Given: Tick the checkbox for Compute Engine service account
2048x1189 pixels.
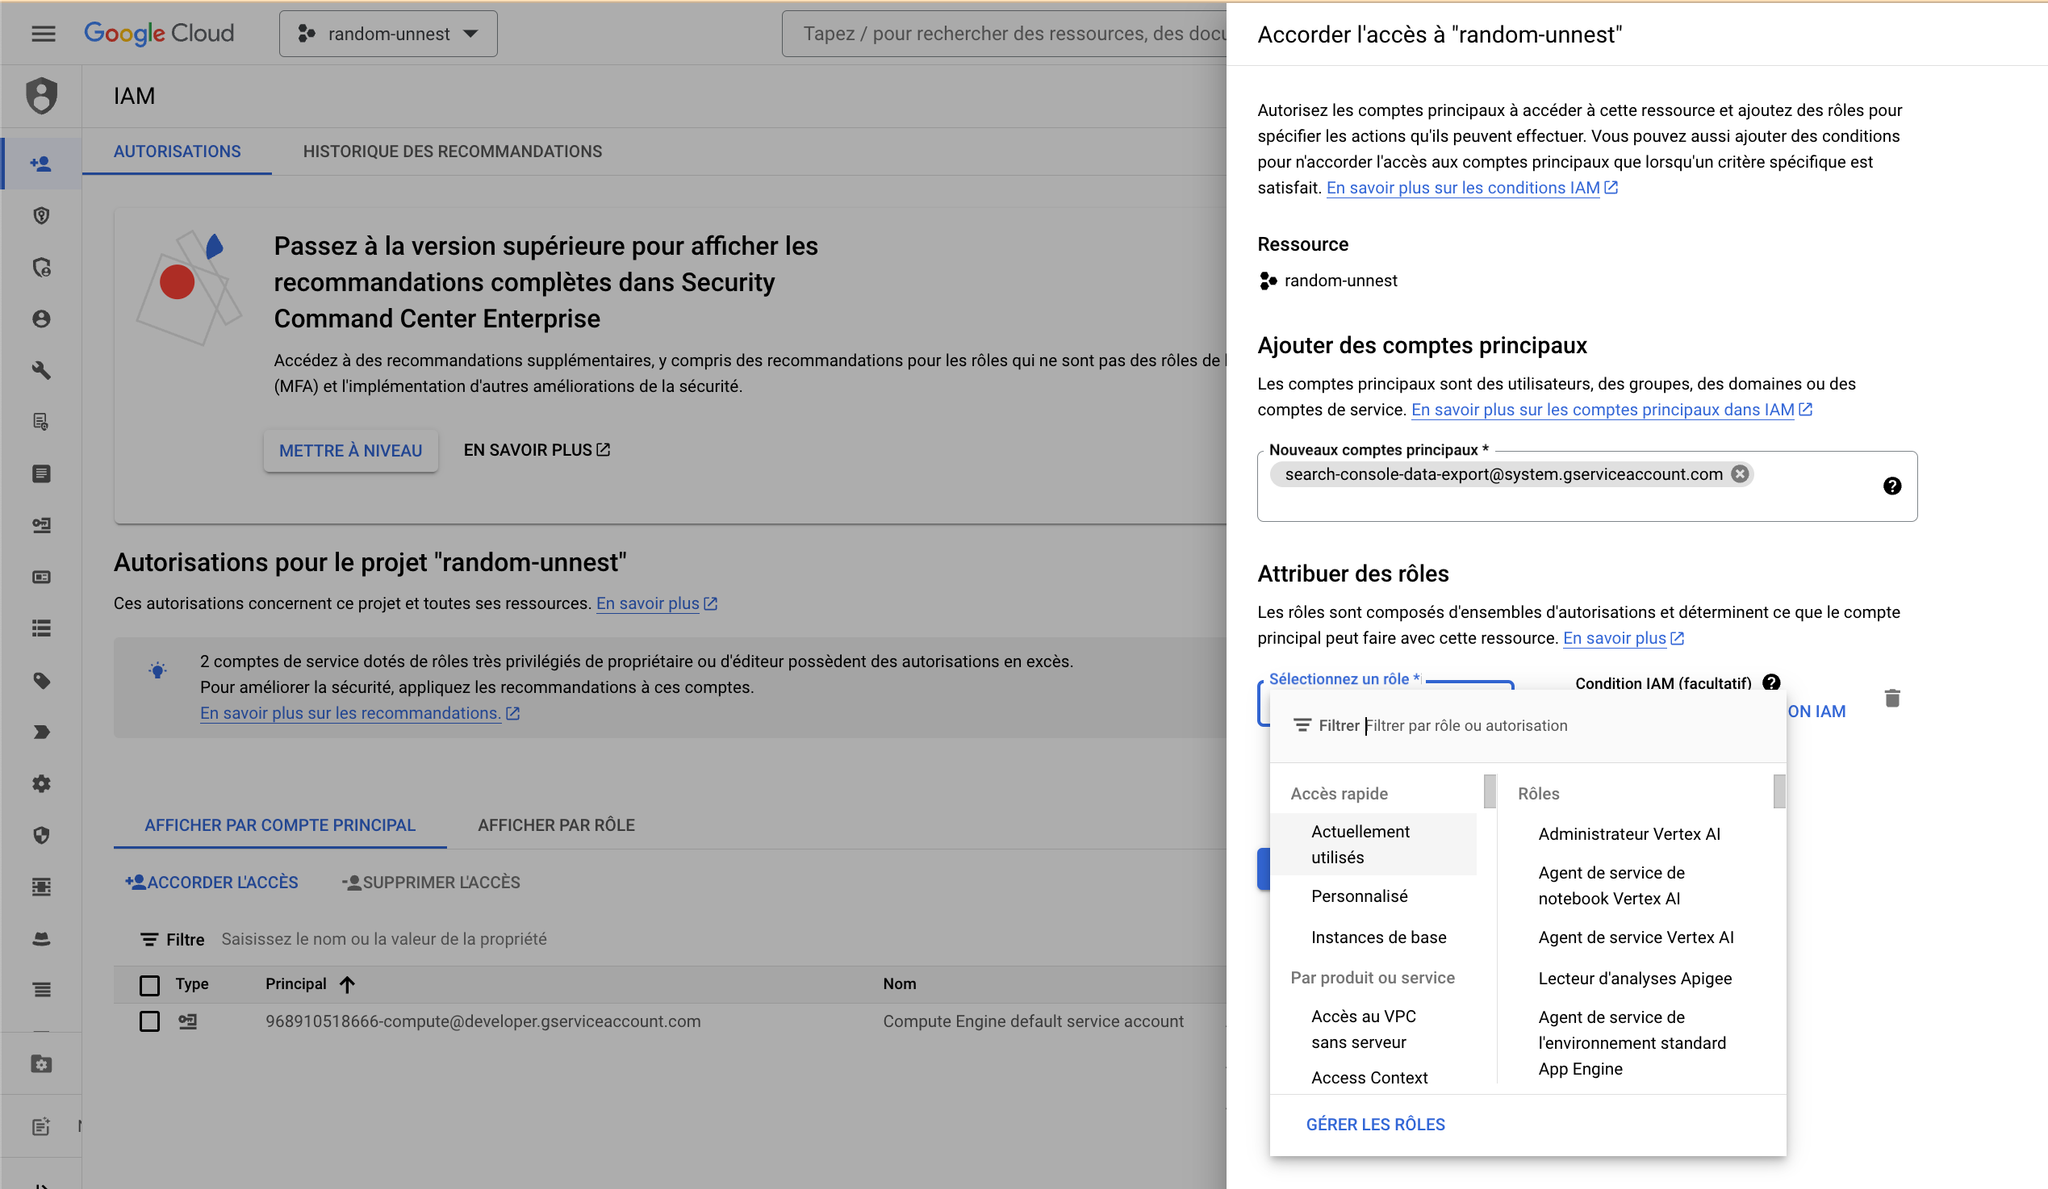Looking at the screenshot, I should pyautogui.click(x=150, y=1021).
